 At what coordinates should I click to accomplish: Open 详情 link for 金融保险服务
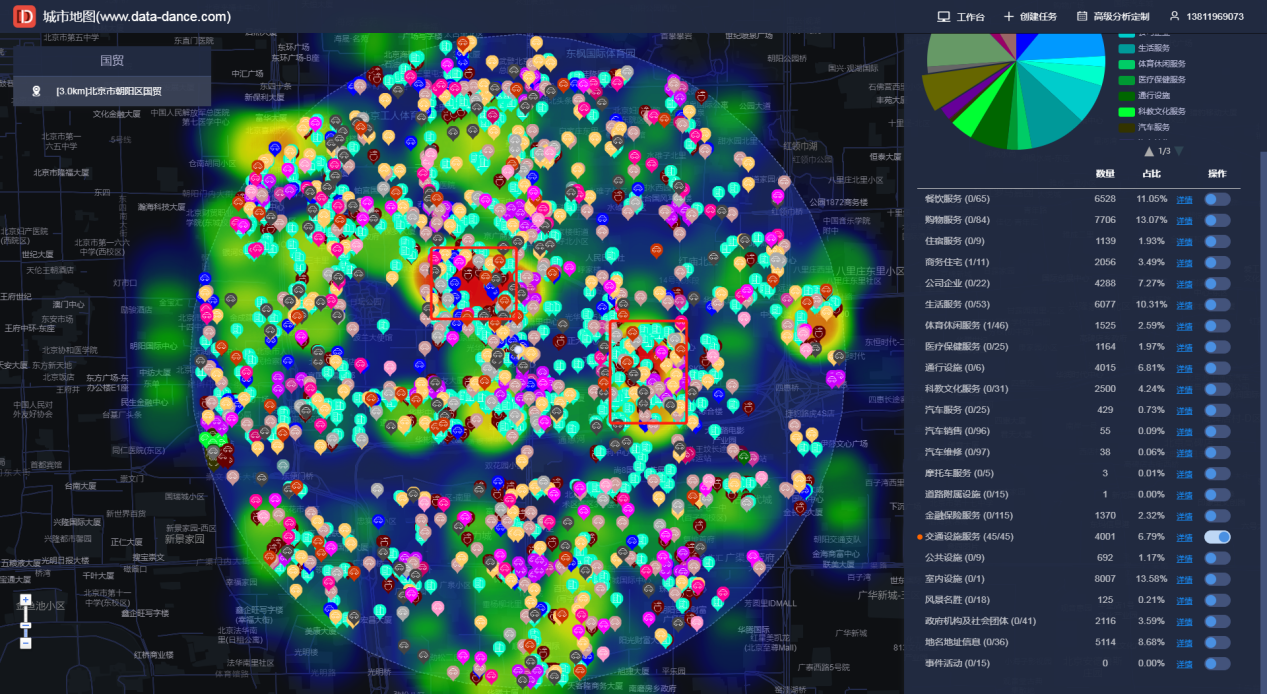click(1184, 516)
